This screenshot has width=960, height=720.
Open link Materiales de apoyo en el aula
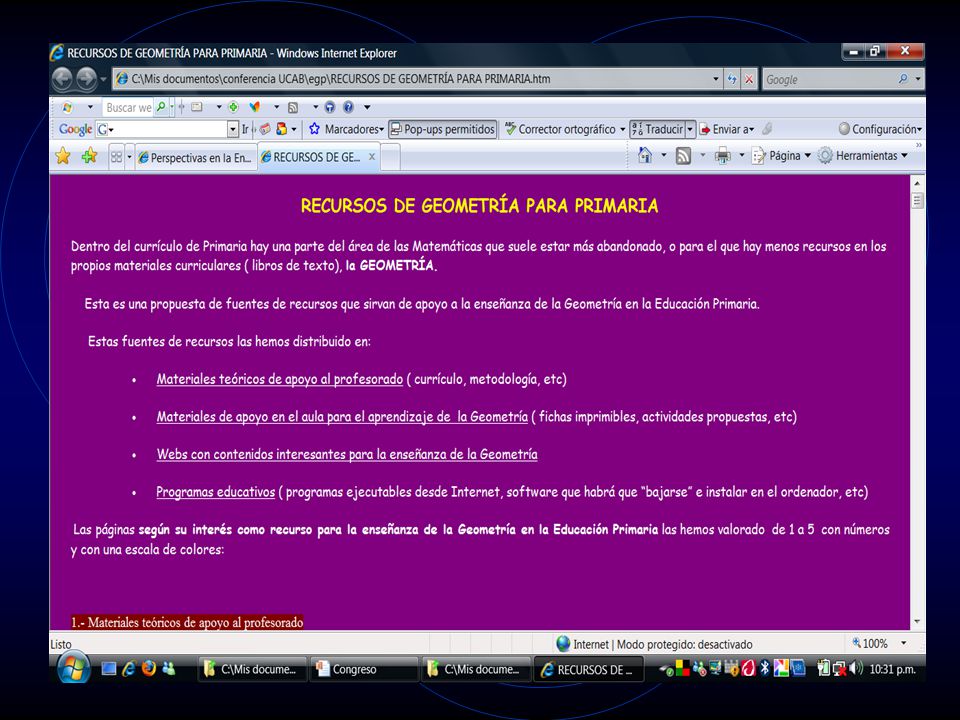(342, 416)
